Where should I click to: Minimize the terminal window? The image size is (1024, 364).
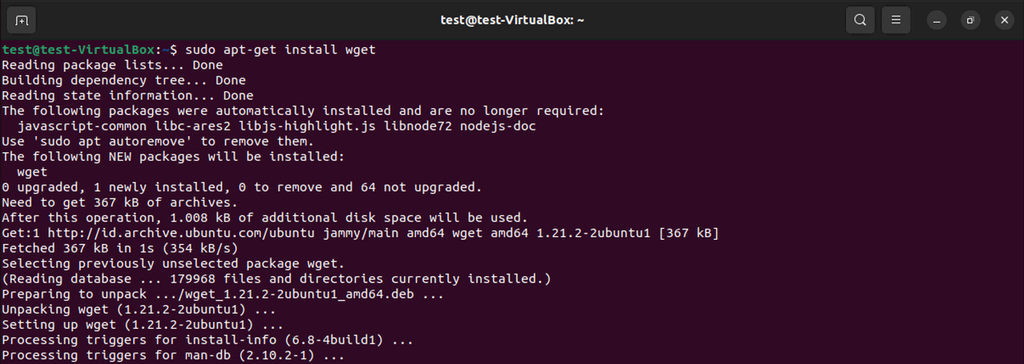pyautogui.click(x=936, y=20)
